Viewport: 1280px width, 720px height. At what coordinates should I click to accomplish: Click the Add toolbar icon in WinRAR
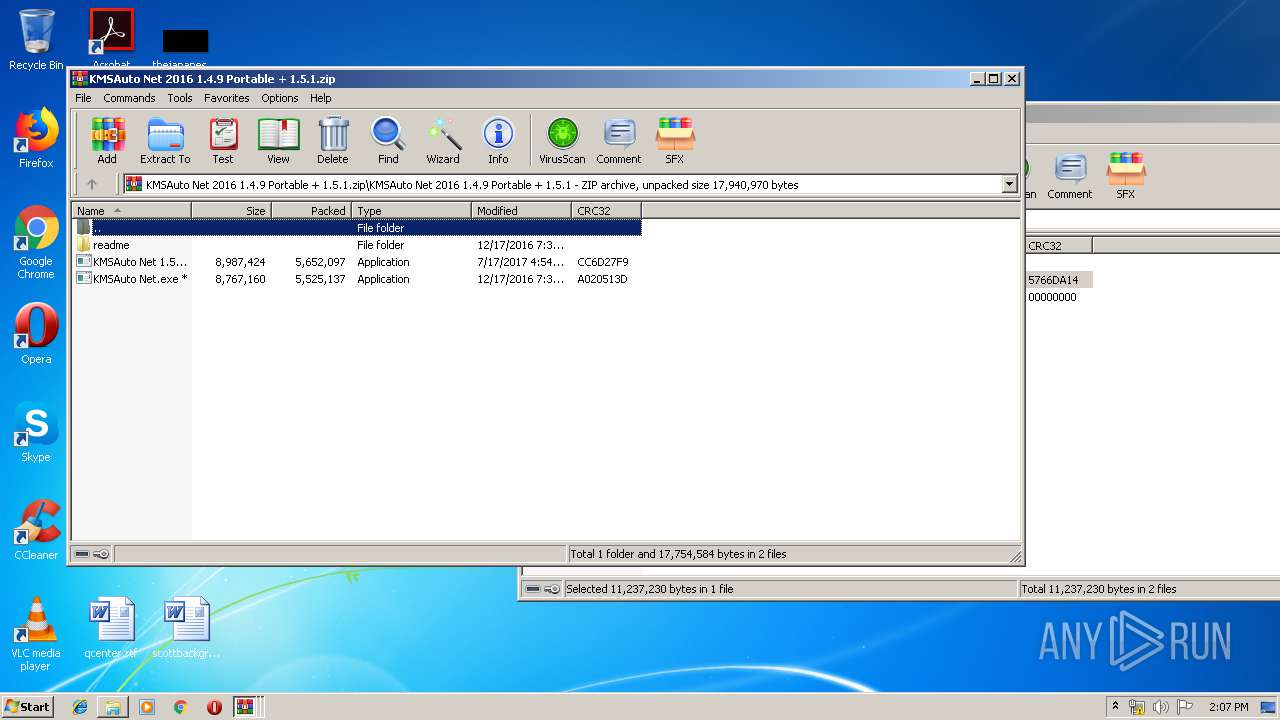coord(107,140)
